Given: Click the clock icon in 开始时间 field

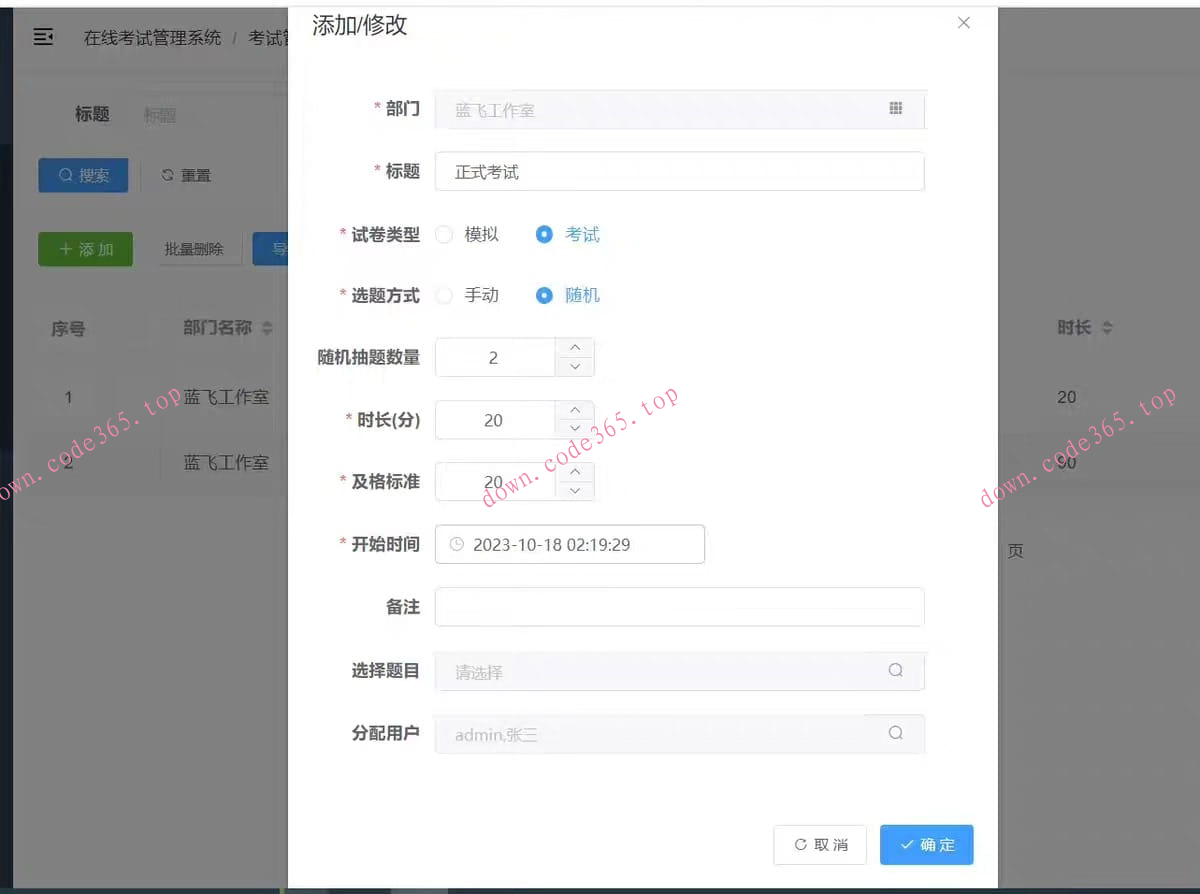Looking at the screenshot, I should 457,544.
